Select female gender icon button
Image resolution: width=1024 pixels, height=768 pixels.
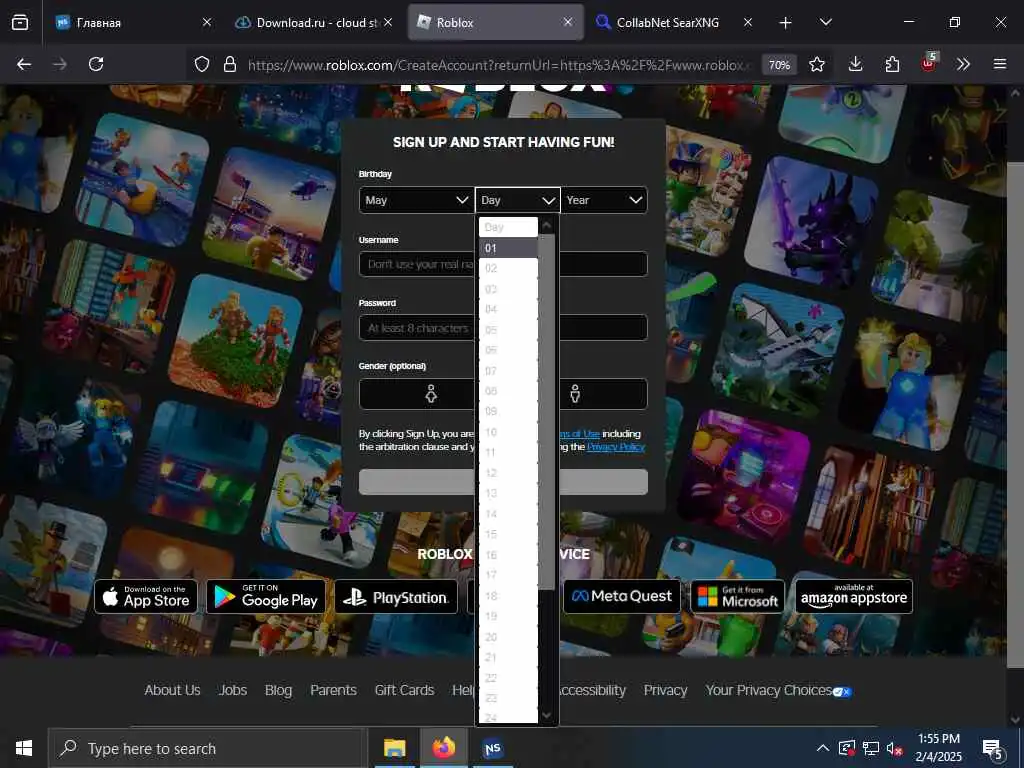click(x=431, y=394)
